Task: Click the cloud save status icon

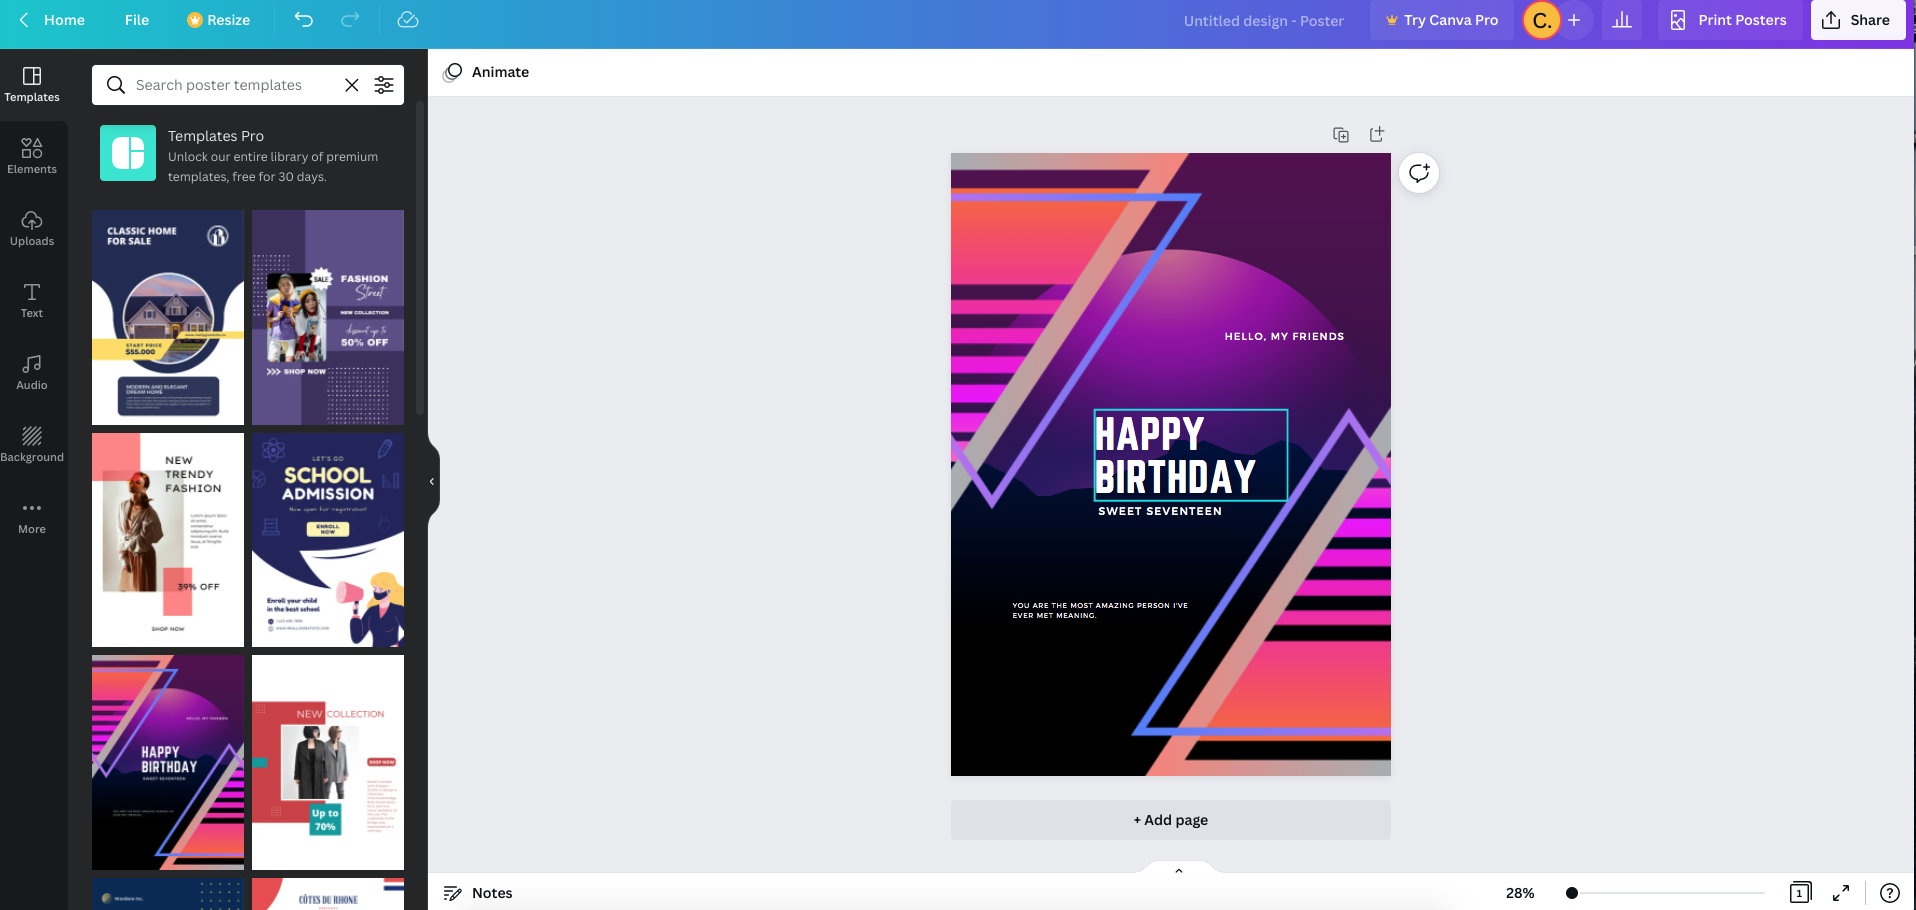Action: (408, 20)
